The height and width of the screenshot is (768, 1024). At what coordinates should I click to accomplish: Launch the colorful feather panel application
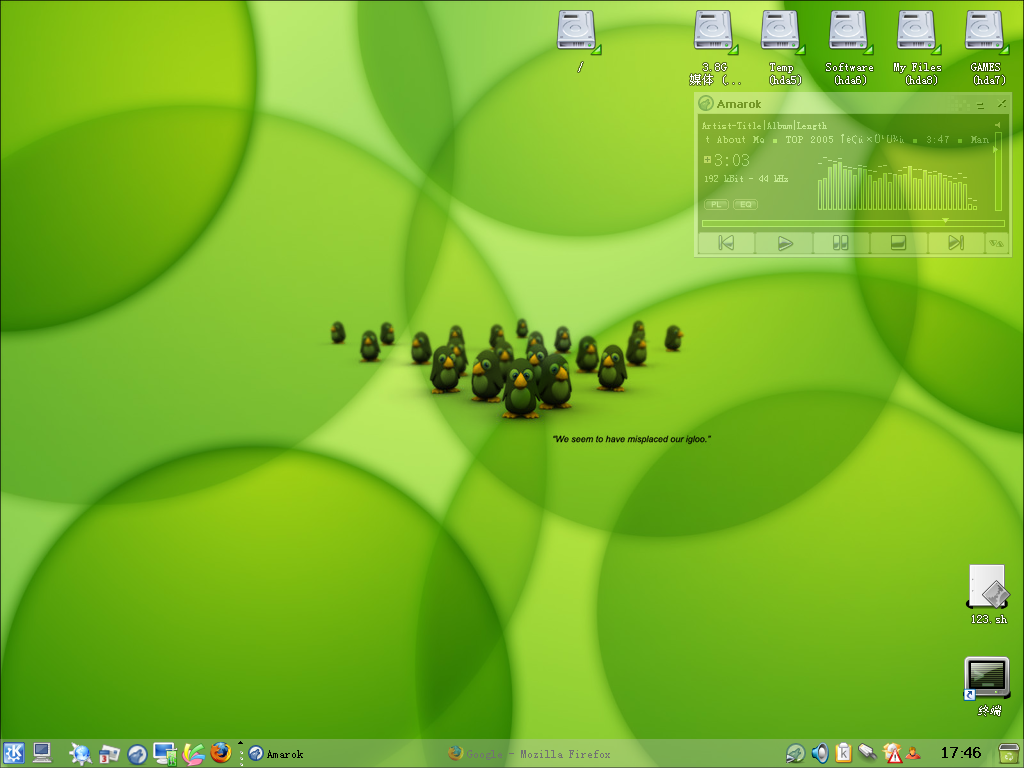coord(193,754)
